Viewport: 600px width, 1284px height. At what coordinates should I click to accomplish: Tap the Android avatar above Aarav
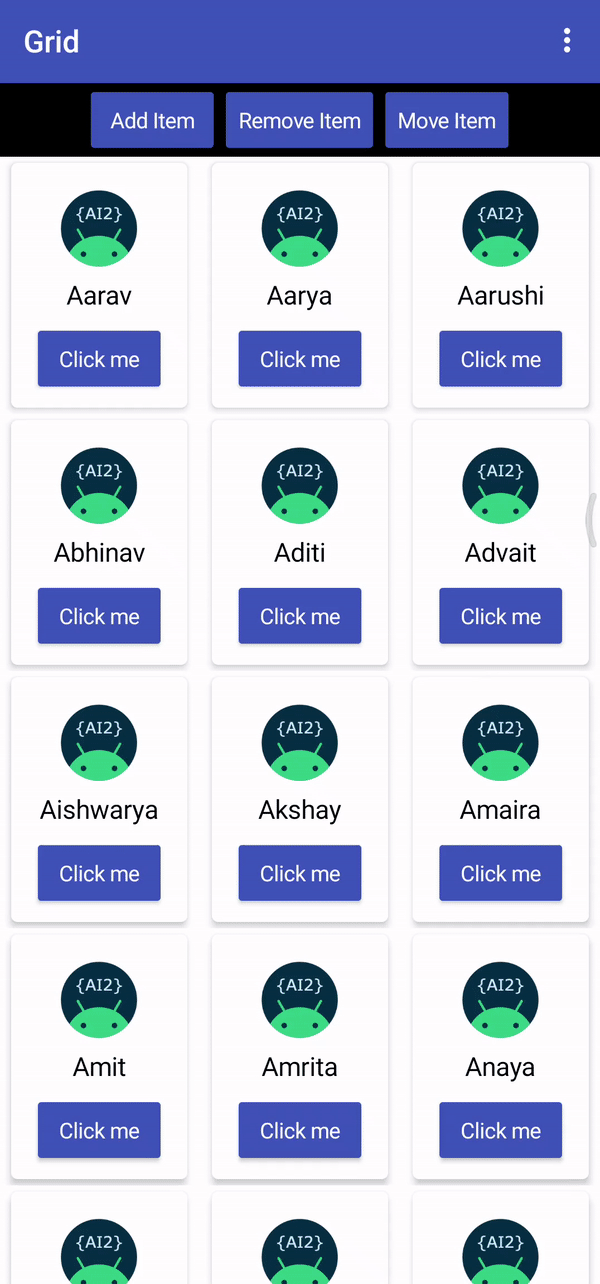99,229
